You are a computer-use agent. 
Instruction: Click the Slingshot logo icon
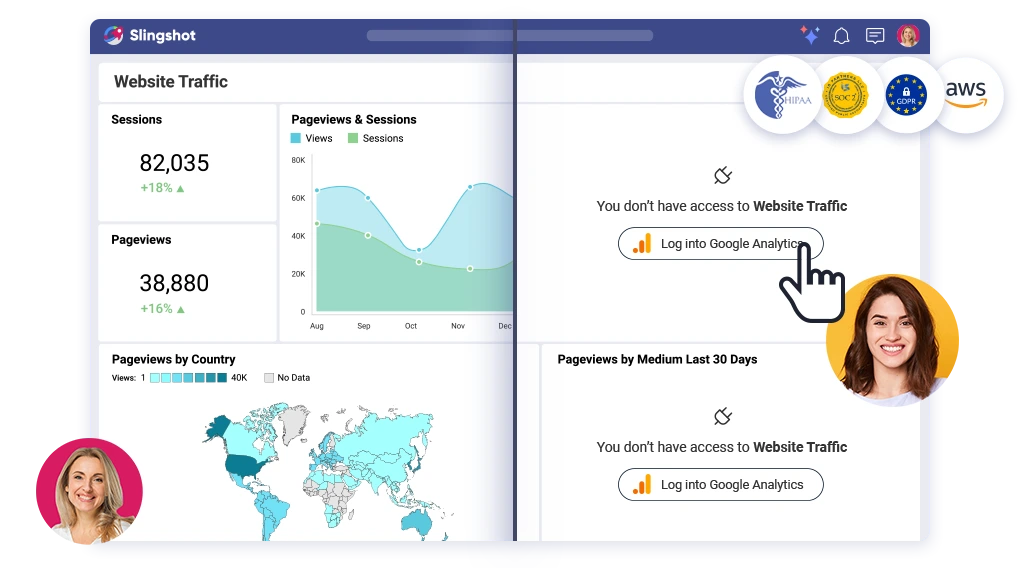114,35
